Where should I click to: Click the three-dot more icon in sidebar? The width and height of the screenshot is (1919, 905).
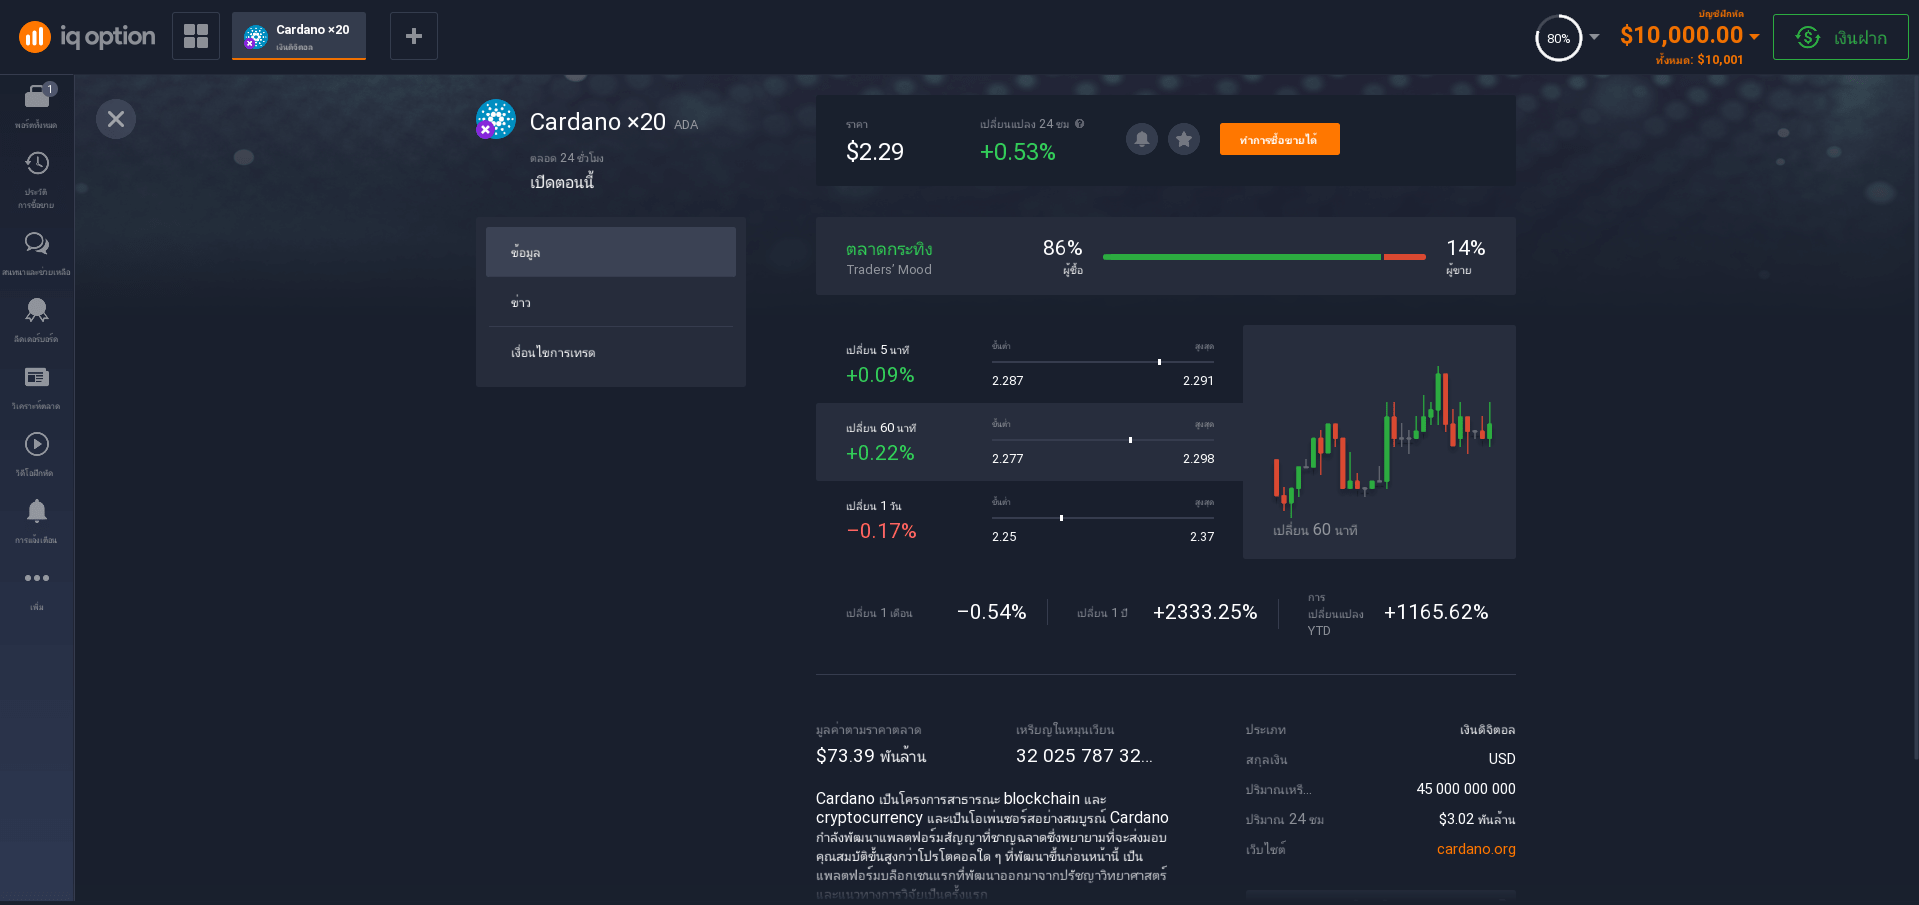[x=37, y=578]
